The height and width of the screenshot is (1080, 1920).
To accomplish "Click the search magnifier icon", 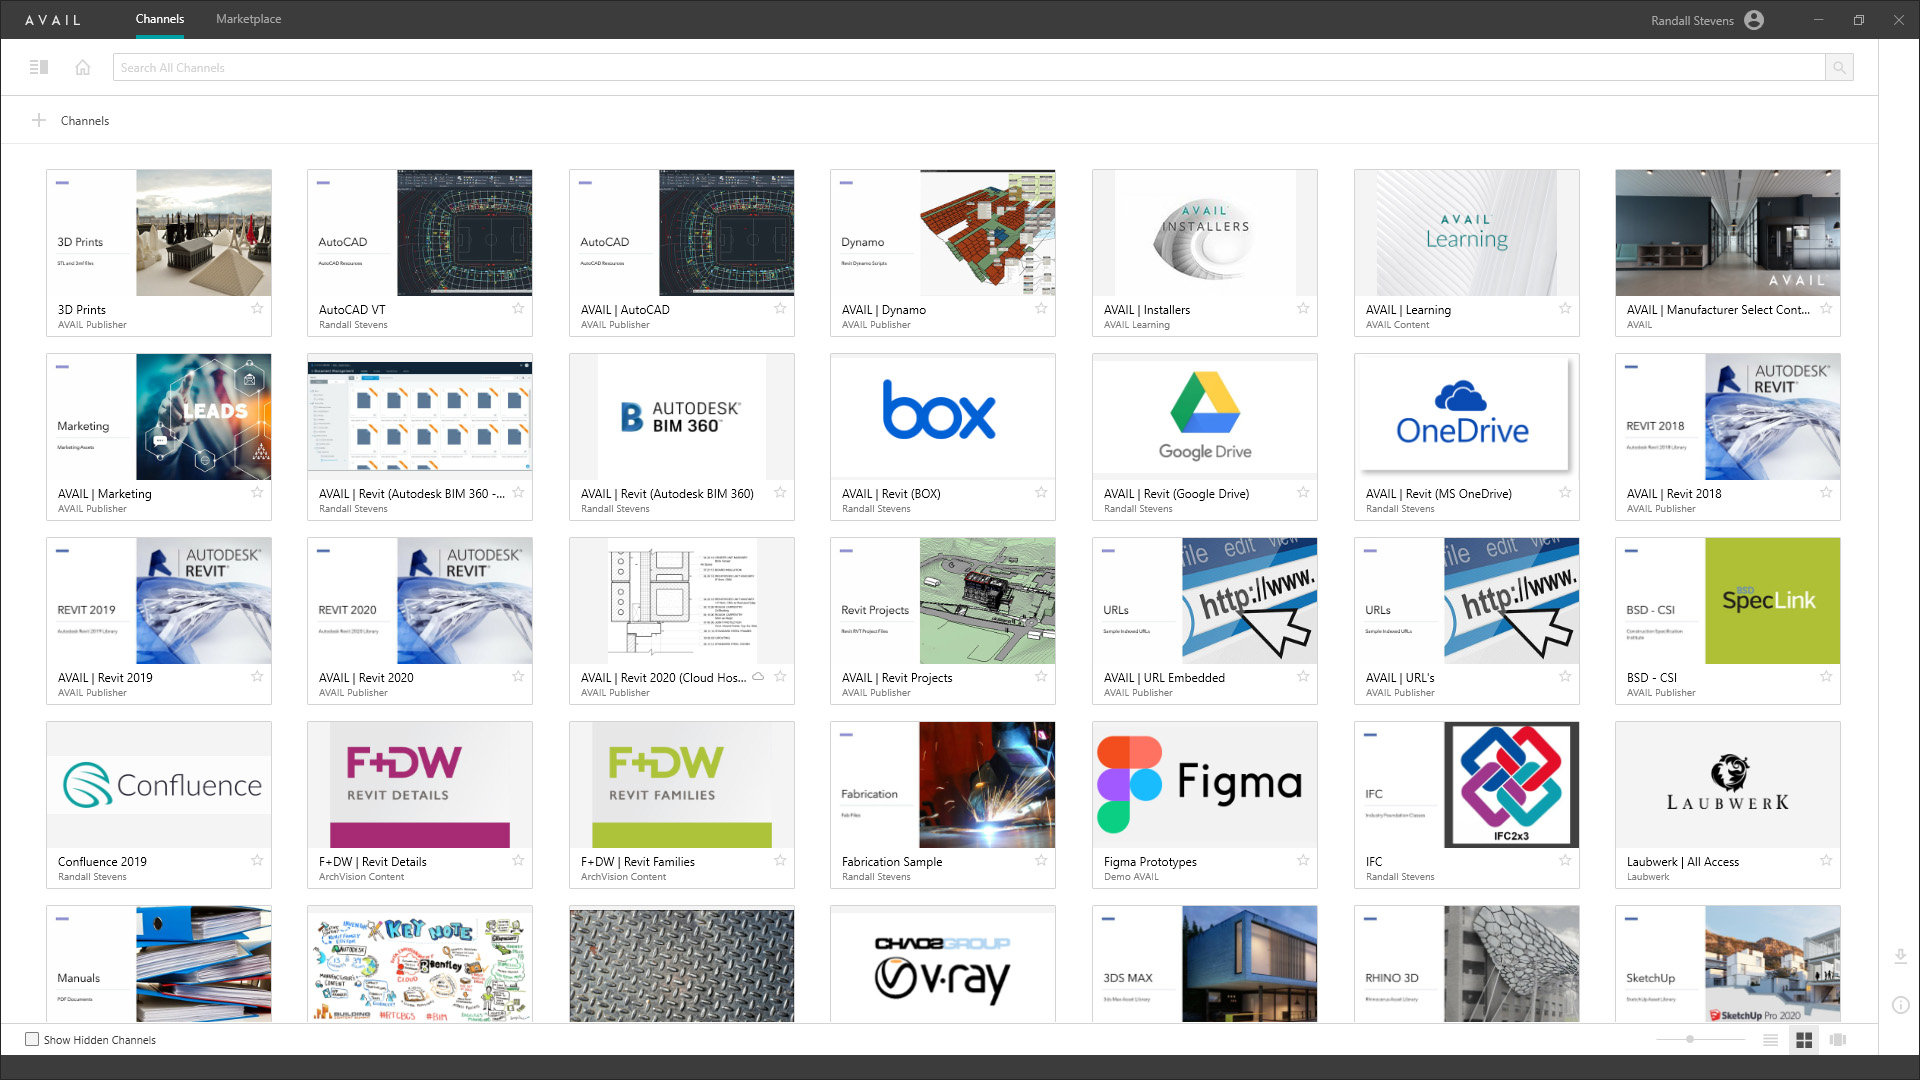I will click(x=1840, y=67).
